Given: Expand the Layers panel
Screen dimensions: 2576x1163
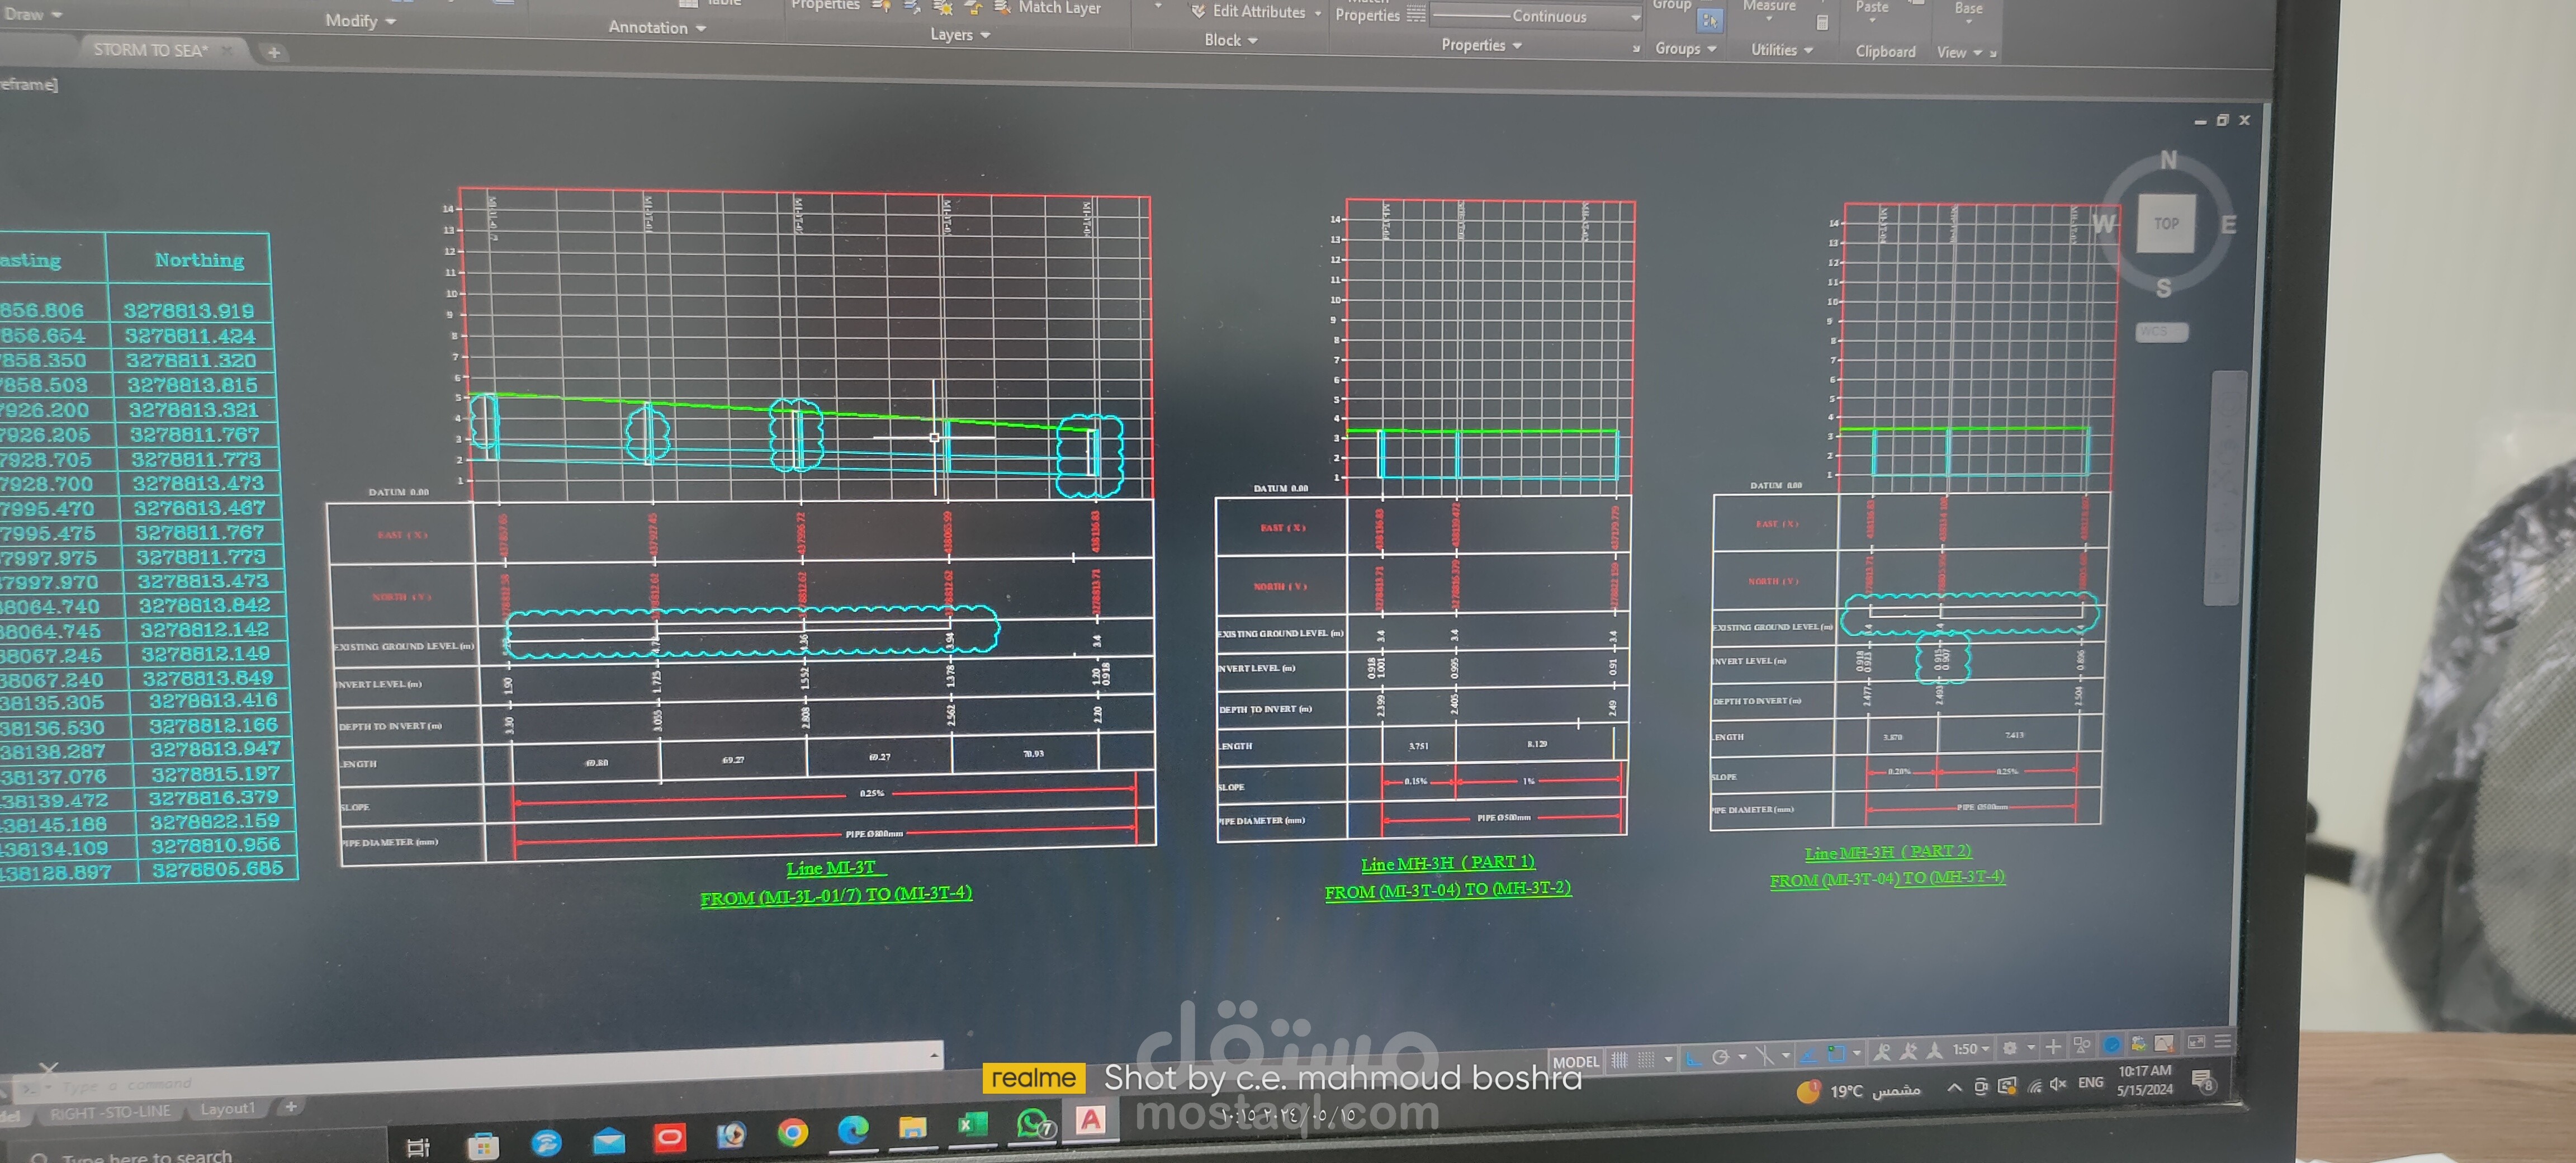Looking at the screenshot, I should [960, 34].
